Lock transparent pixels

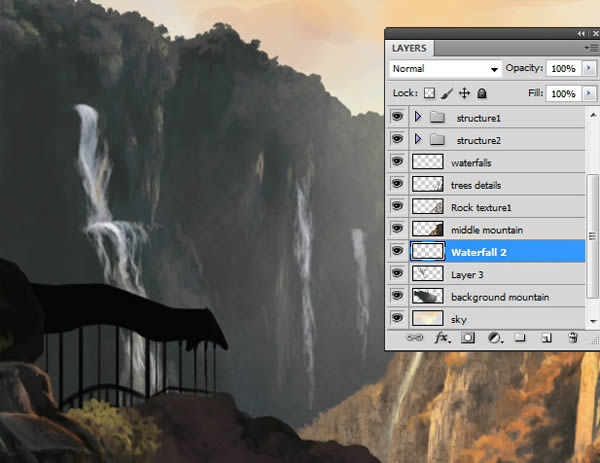[429, 93]
